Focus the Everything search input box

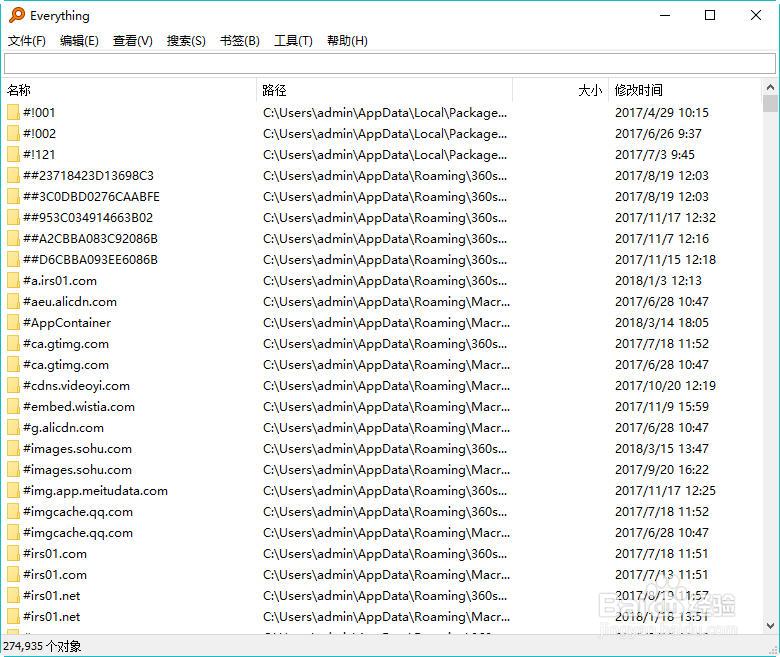(x=390, y=63)
